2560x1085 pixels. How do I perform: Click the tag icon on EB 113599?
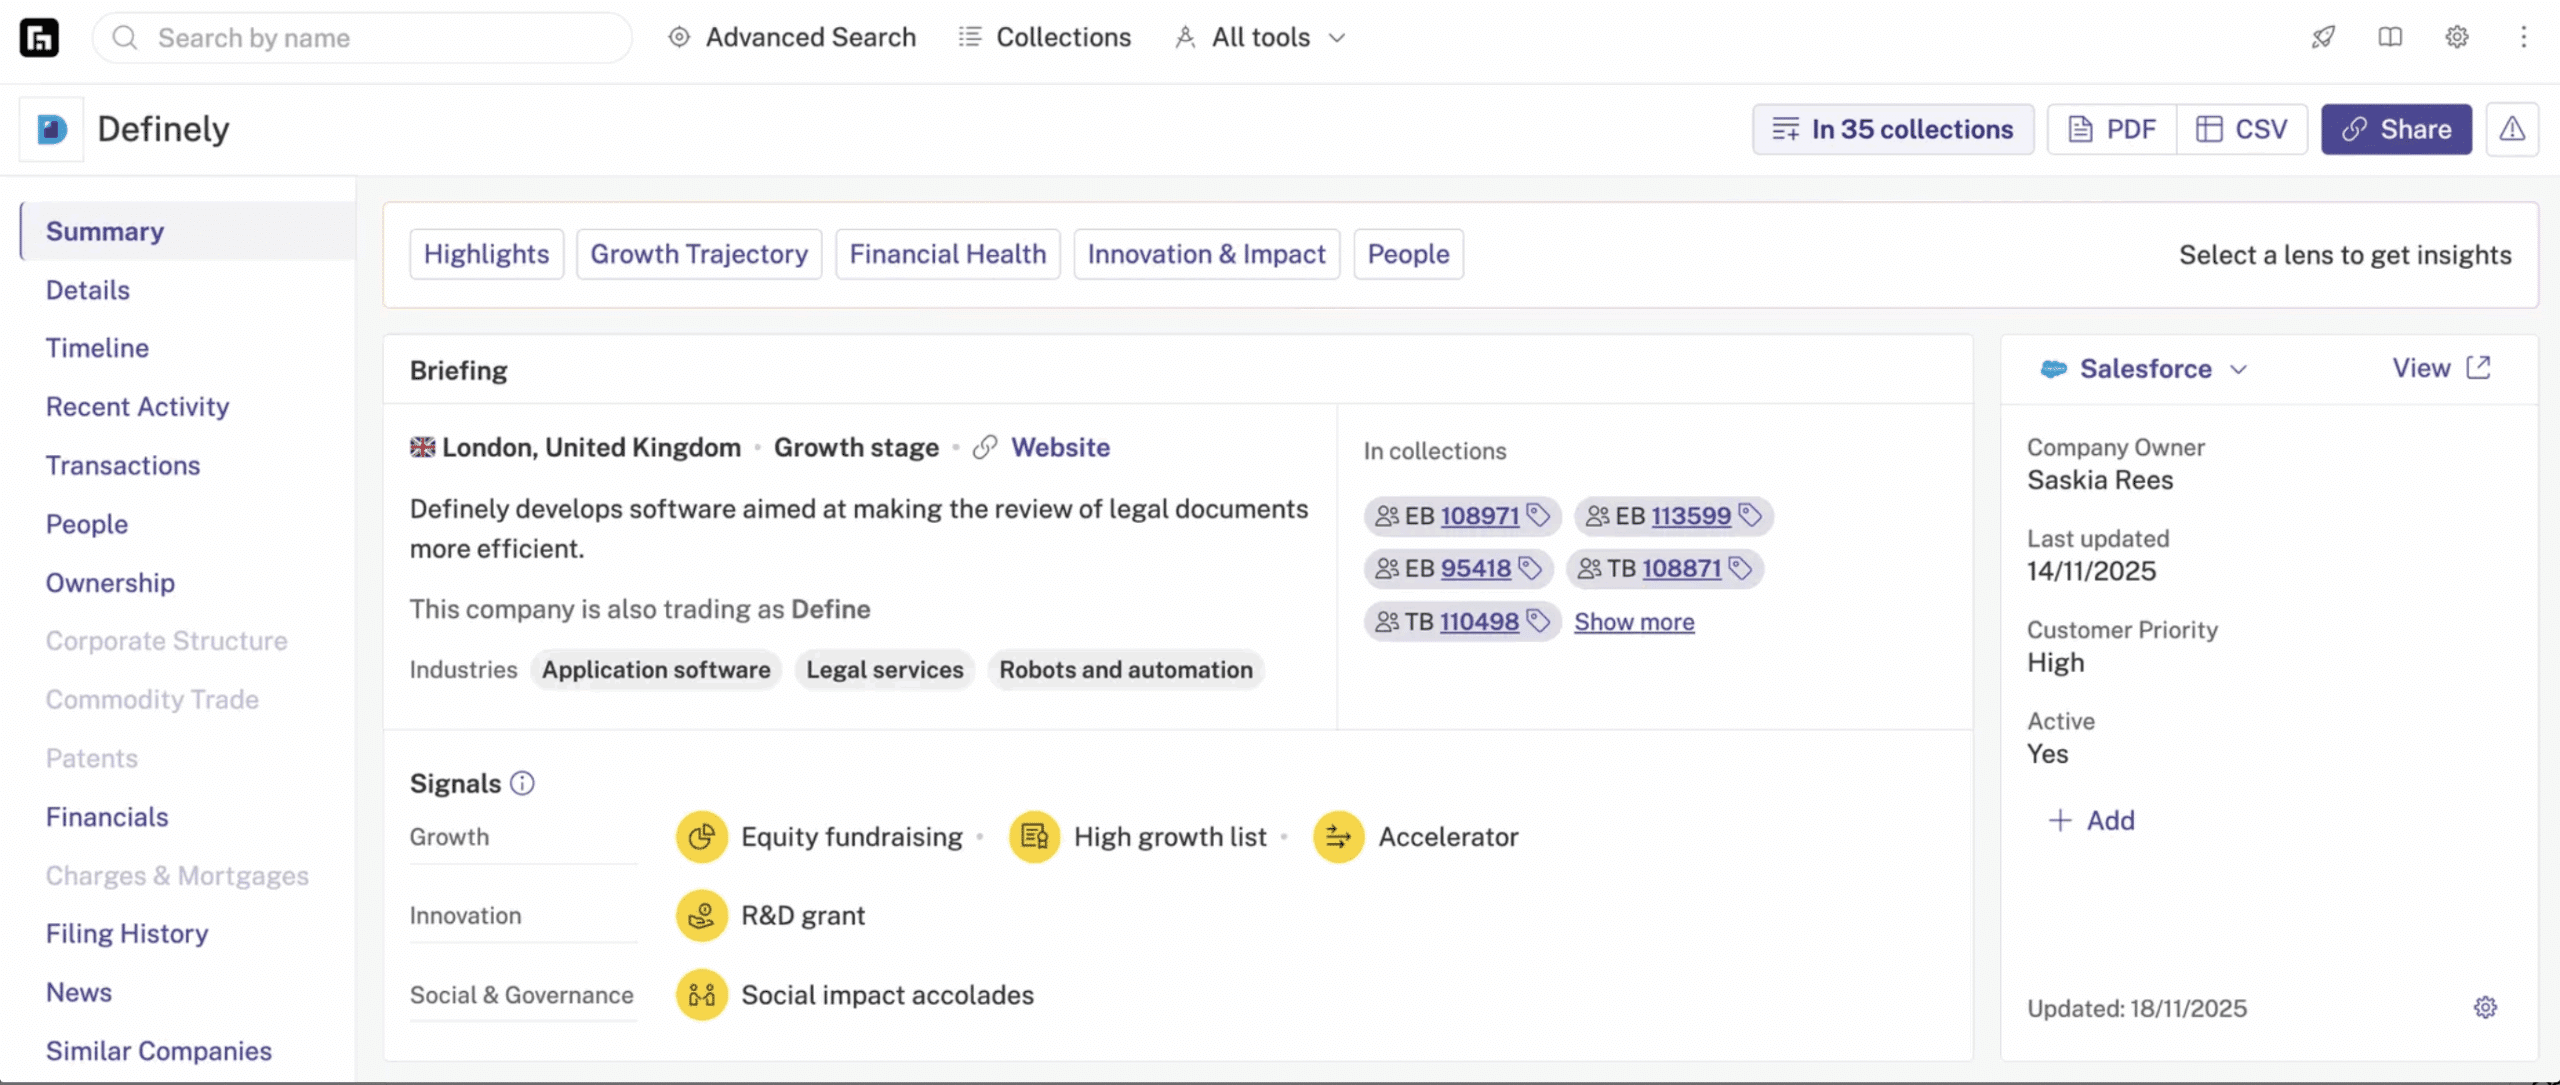pos(1750,515)
